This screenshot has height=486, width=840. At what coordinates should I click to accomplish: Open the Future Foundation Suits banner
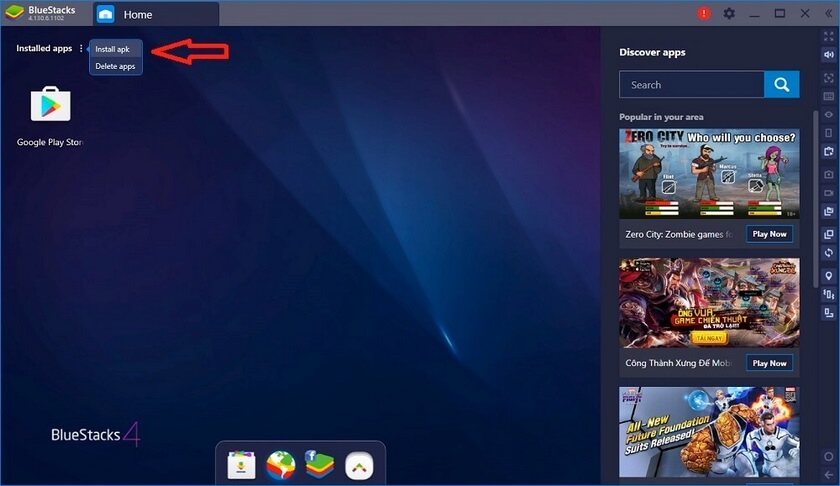(x=709, y=432)
